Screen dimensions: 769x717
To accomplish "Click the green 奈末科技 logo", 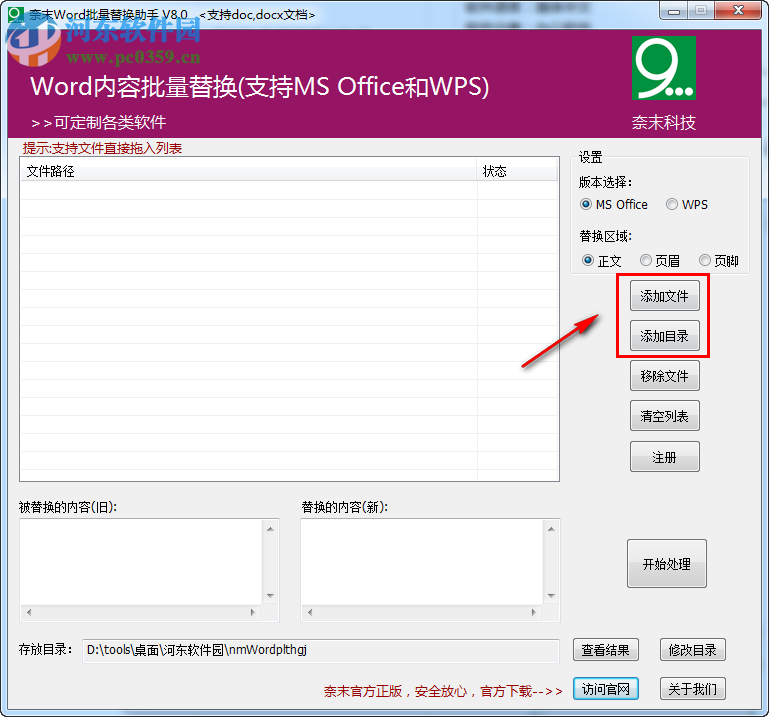I will (664, 68).
